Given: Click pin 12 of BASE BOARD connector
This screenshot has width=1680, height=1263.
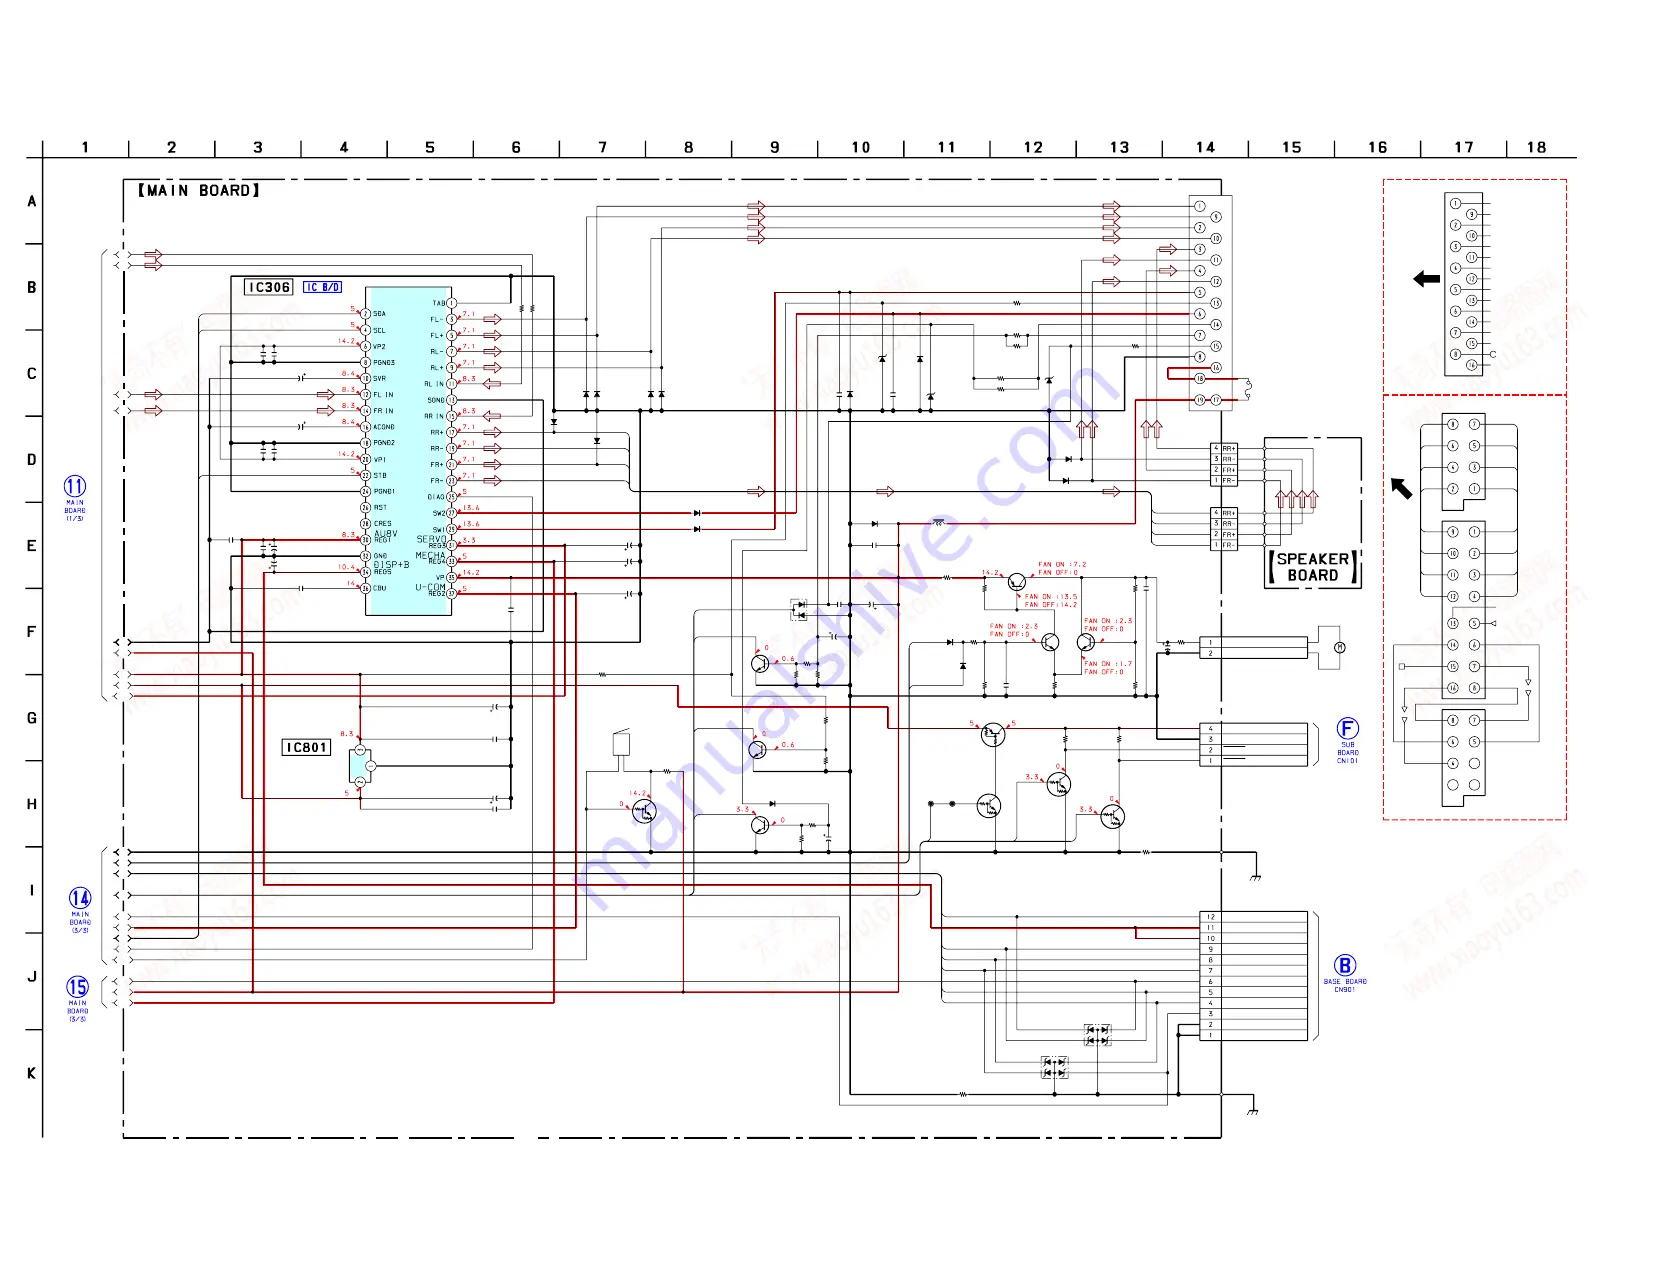Looking at the screenshot, I should pyautogui.click(x=1210, y=917).
